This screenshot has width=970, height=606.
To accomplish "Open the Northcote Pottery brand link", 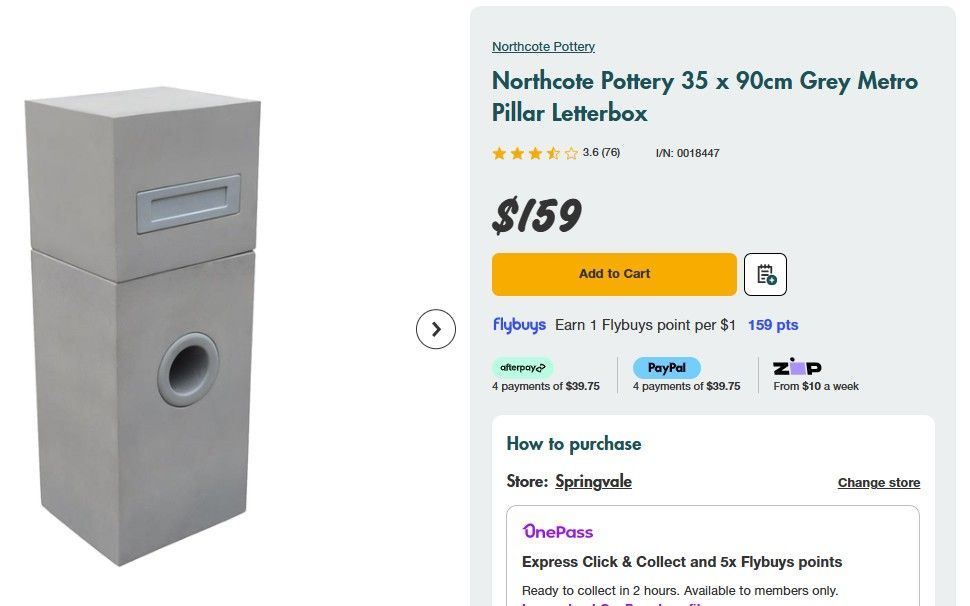I will click(x=543, y=47).
